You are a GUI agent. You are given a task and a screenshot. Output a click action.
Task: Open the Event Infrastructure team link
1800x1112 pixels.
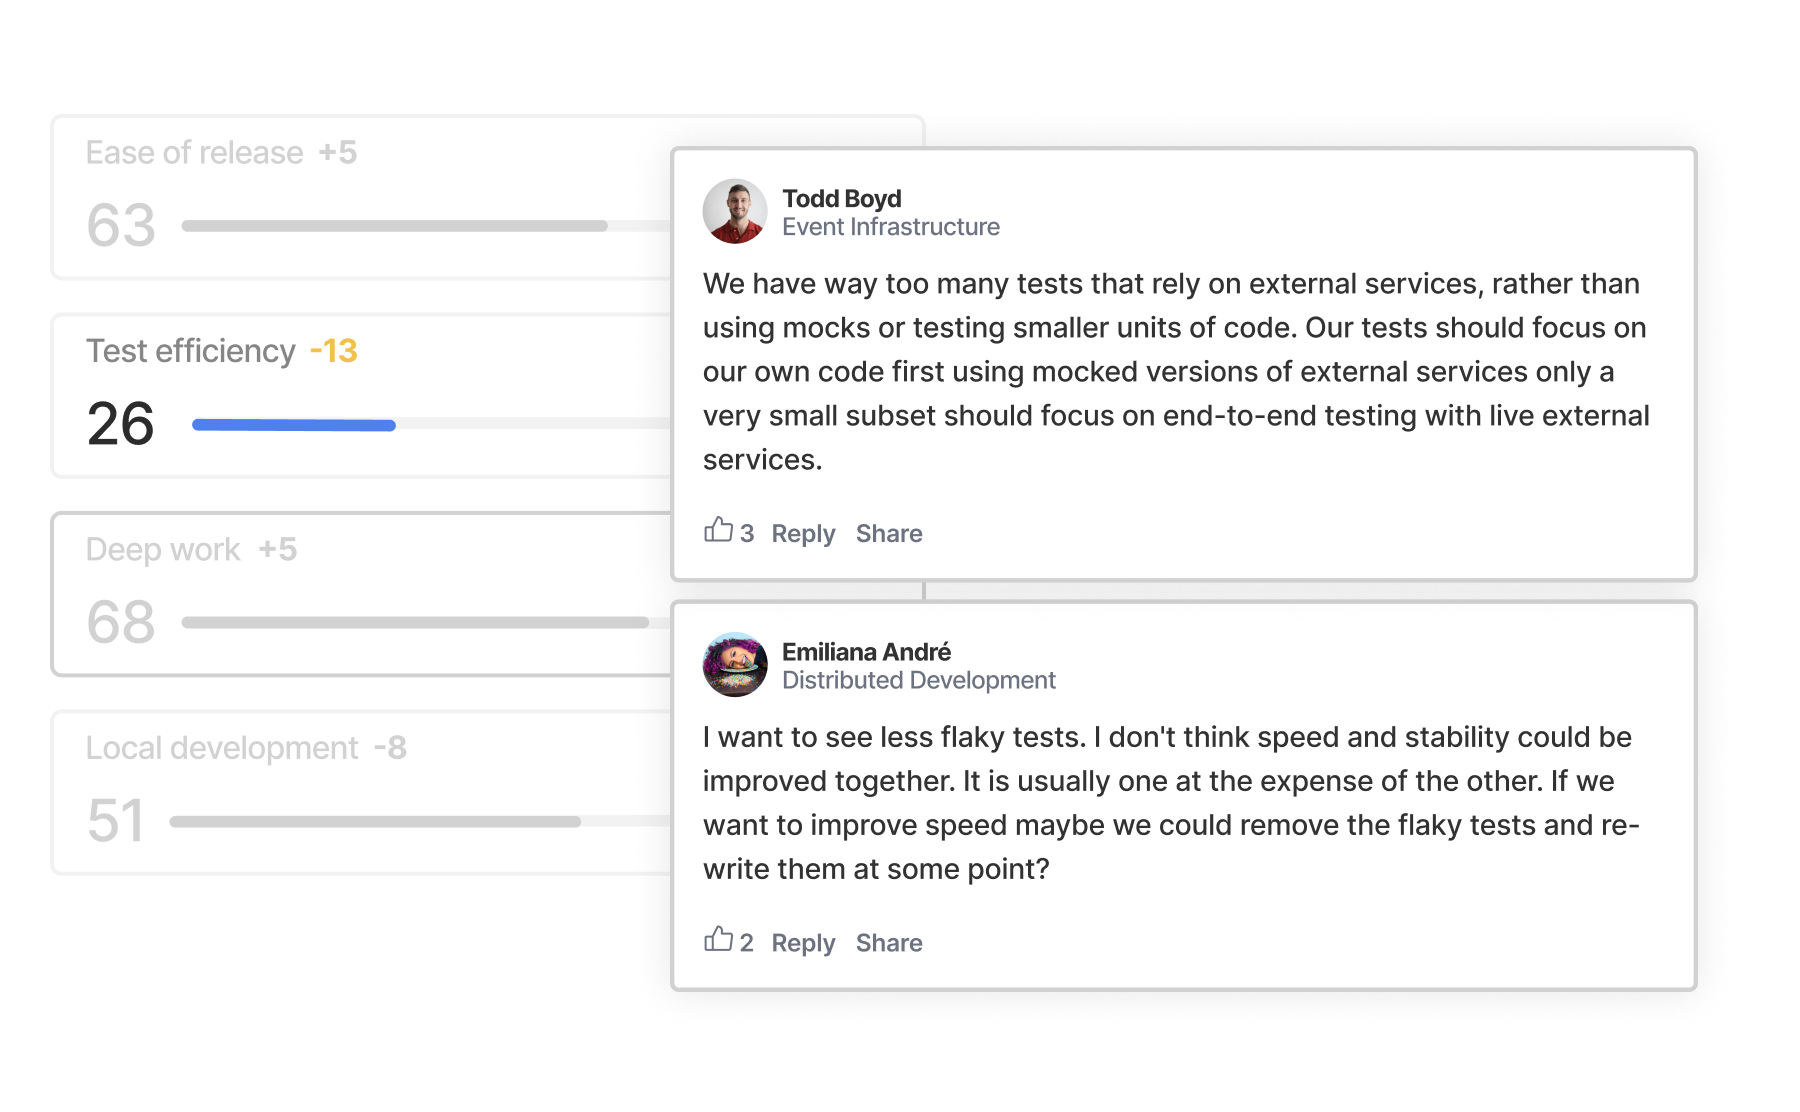tap(891, 227)
